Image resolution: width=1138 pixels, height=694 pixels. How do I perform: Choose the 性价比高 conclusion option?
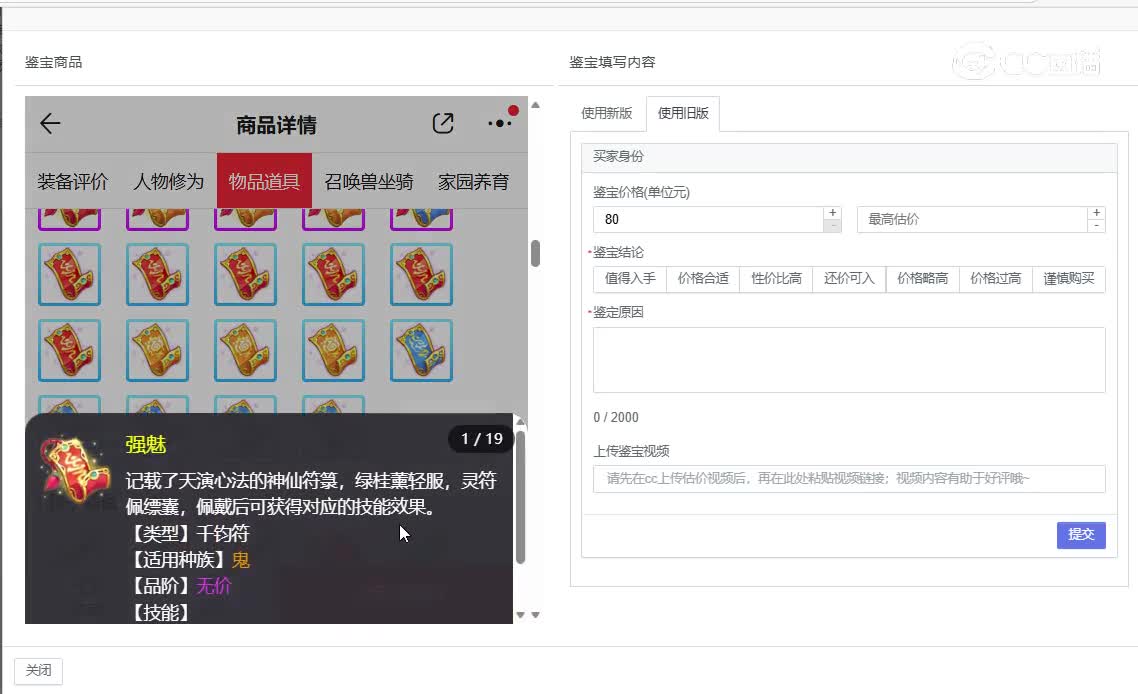tap(777, 279)
